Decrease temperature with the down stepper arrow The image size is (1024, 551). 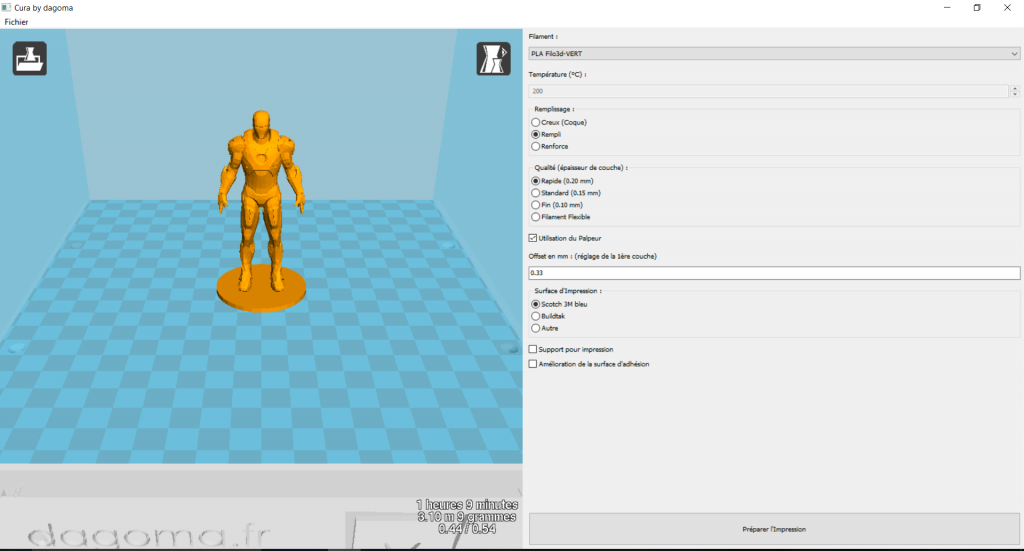pos(1014,94)
